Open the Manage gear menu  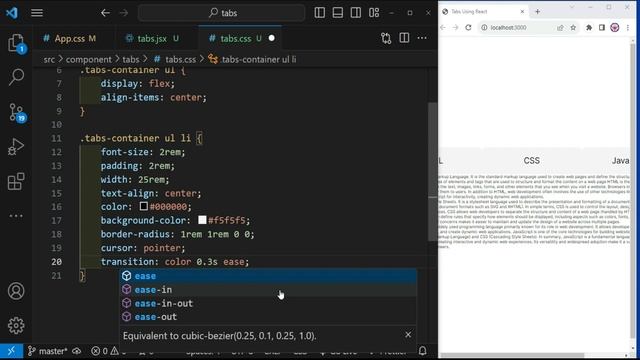click(x=16, y=325)
